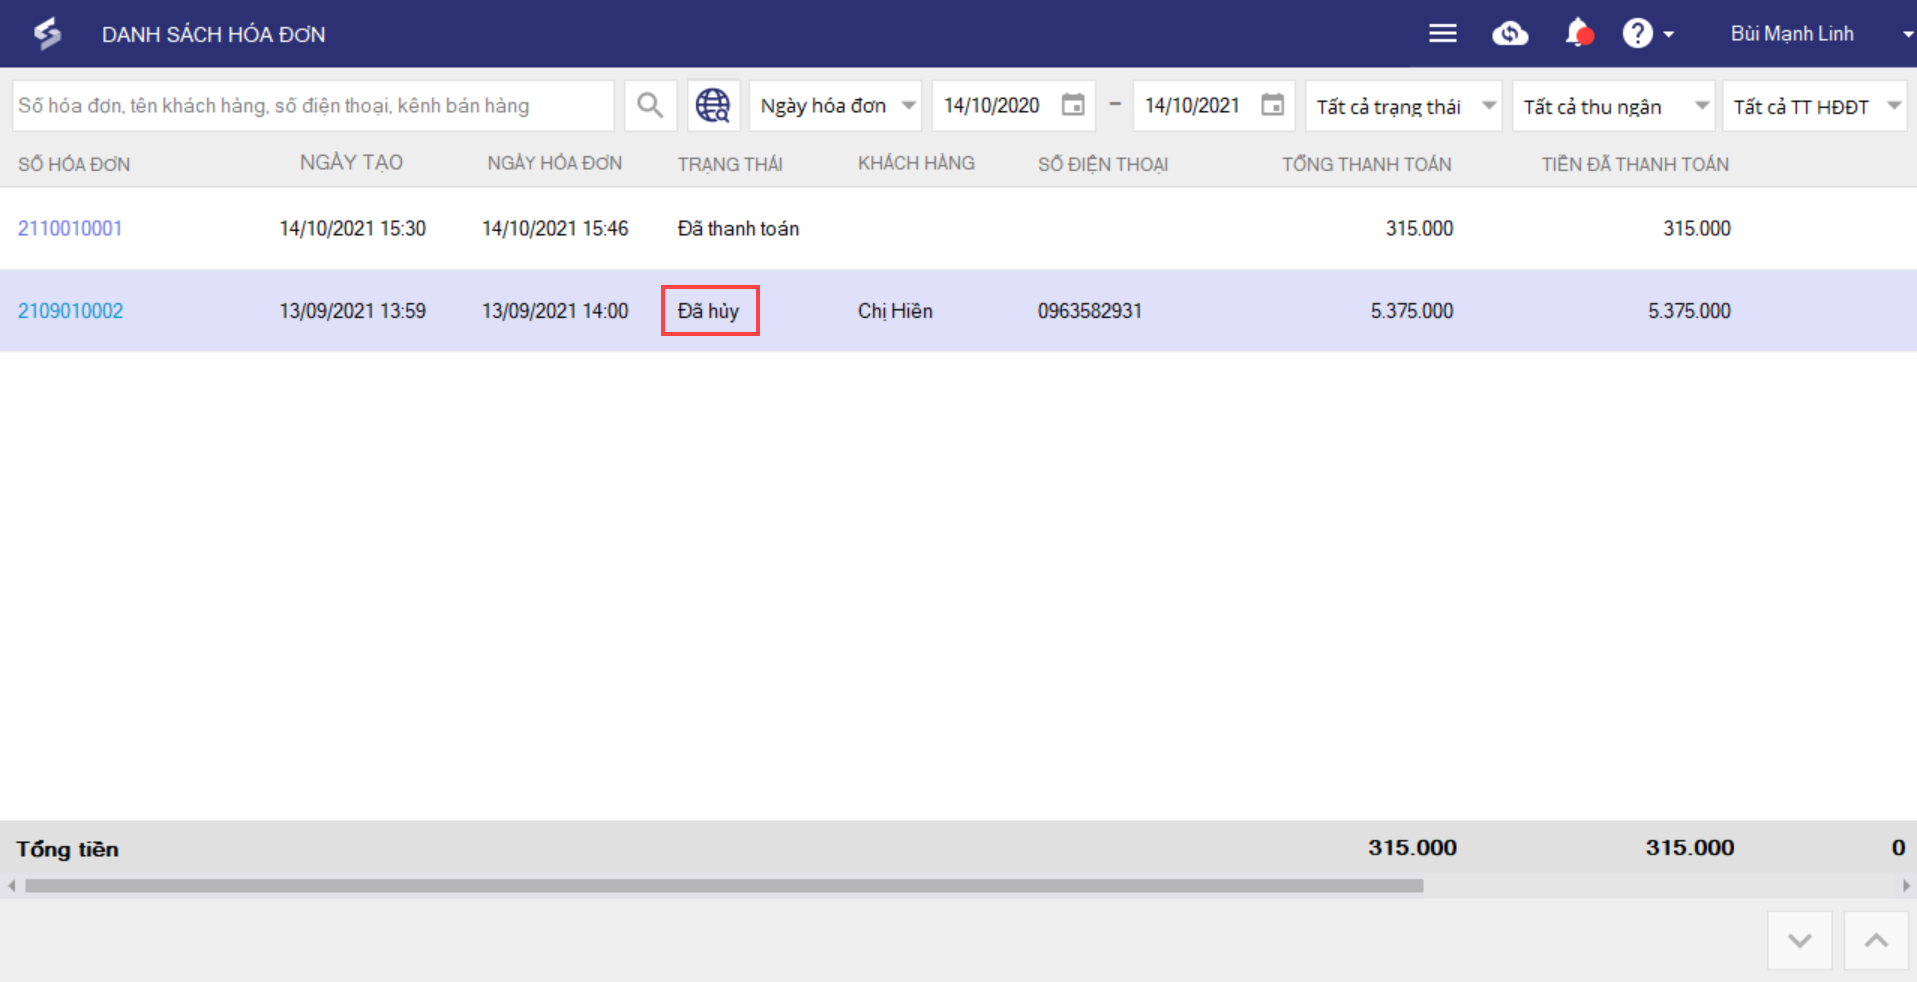Viewport: 1917px width, 982px height.
Task: Open the hamburger menu icon
Action: pos(1442,34)
